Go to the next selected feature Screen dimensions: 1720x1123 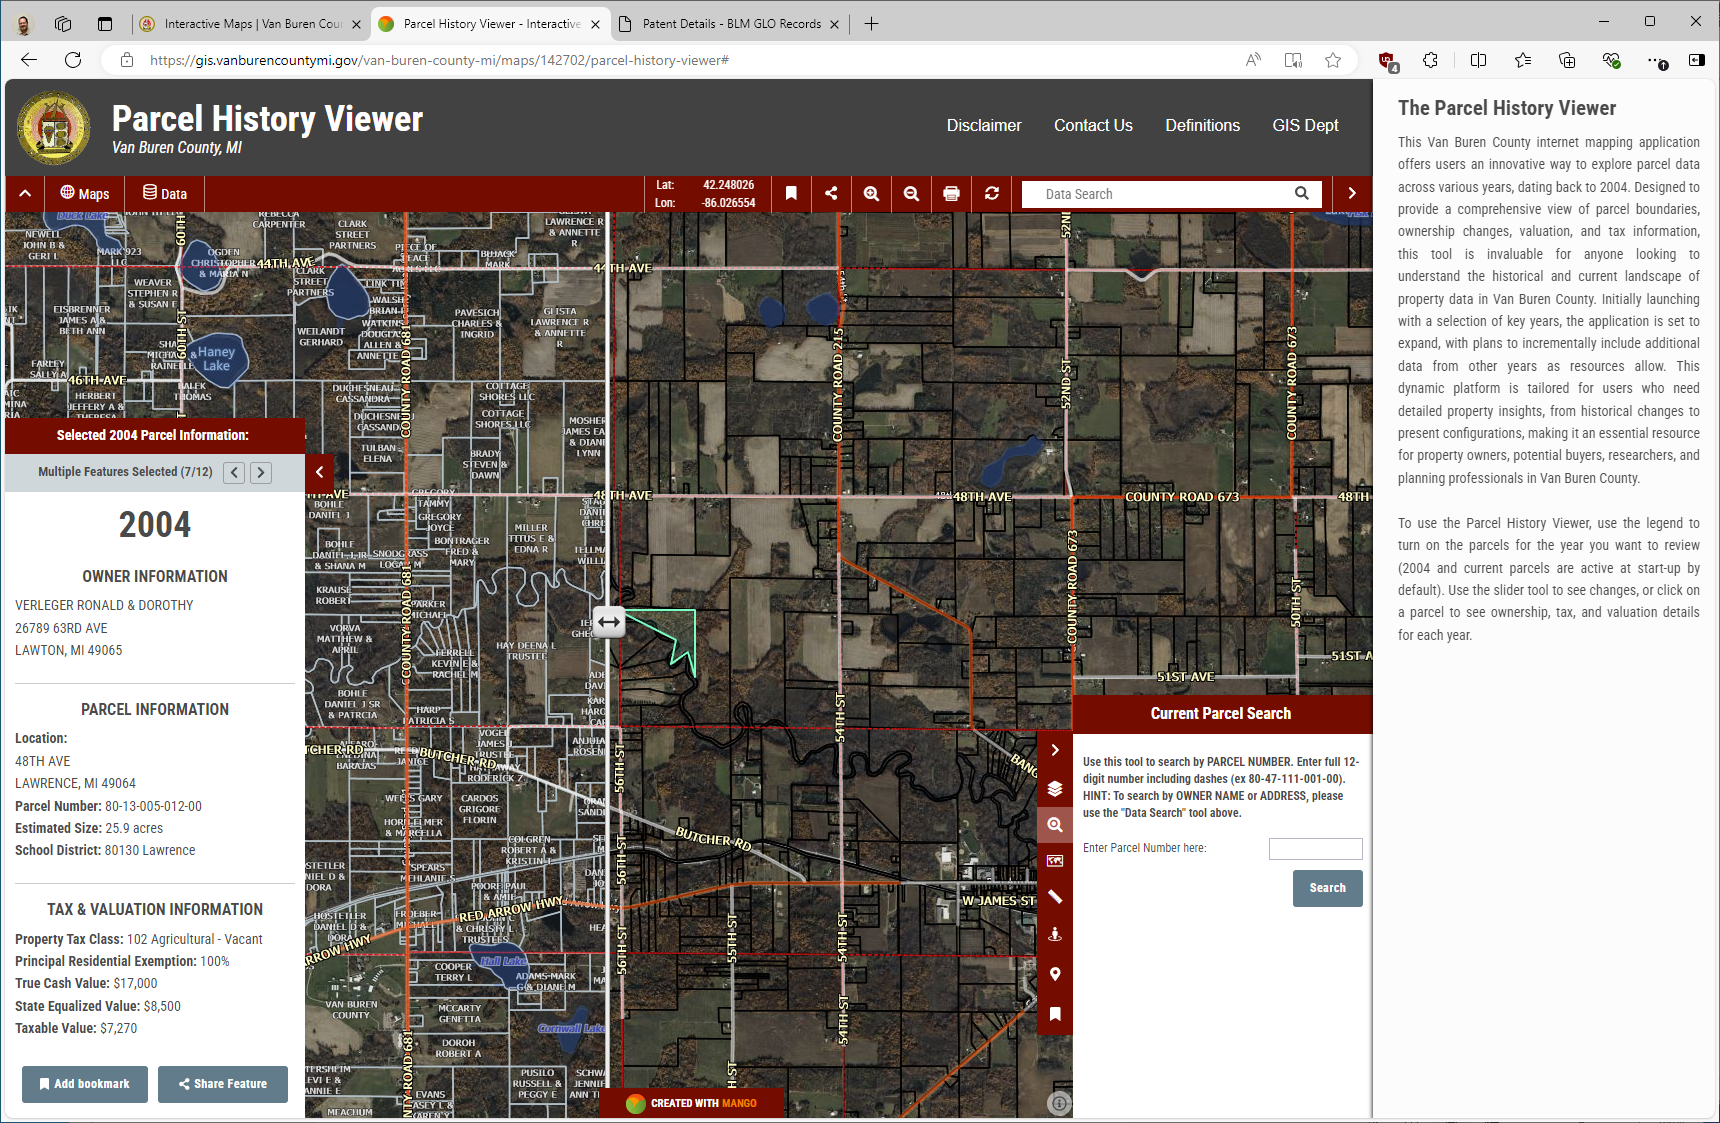261,473
